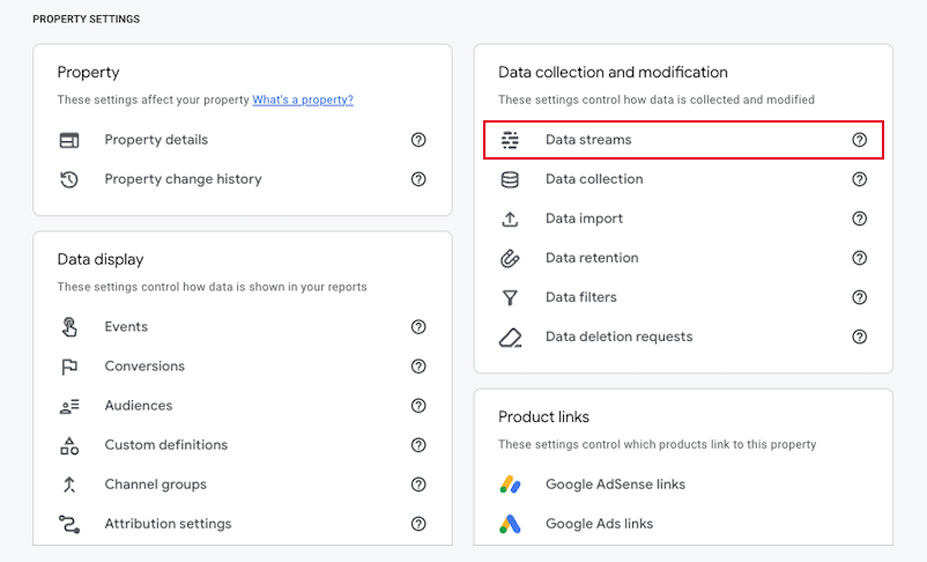Image resolution: width=927 pixels, height=562 pixels.
Task: Open help for Data import
Action: tap(860, 219)
